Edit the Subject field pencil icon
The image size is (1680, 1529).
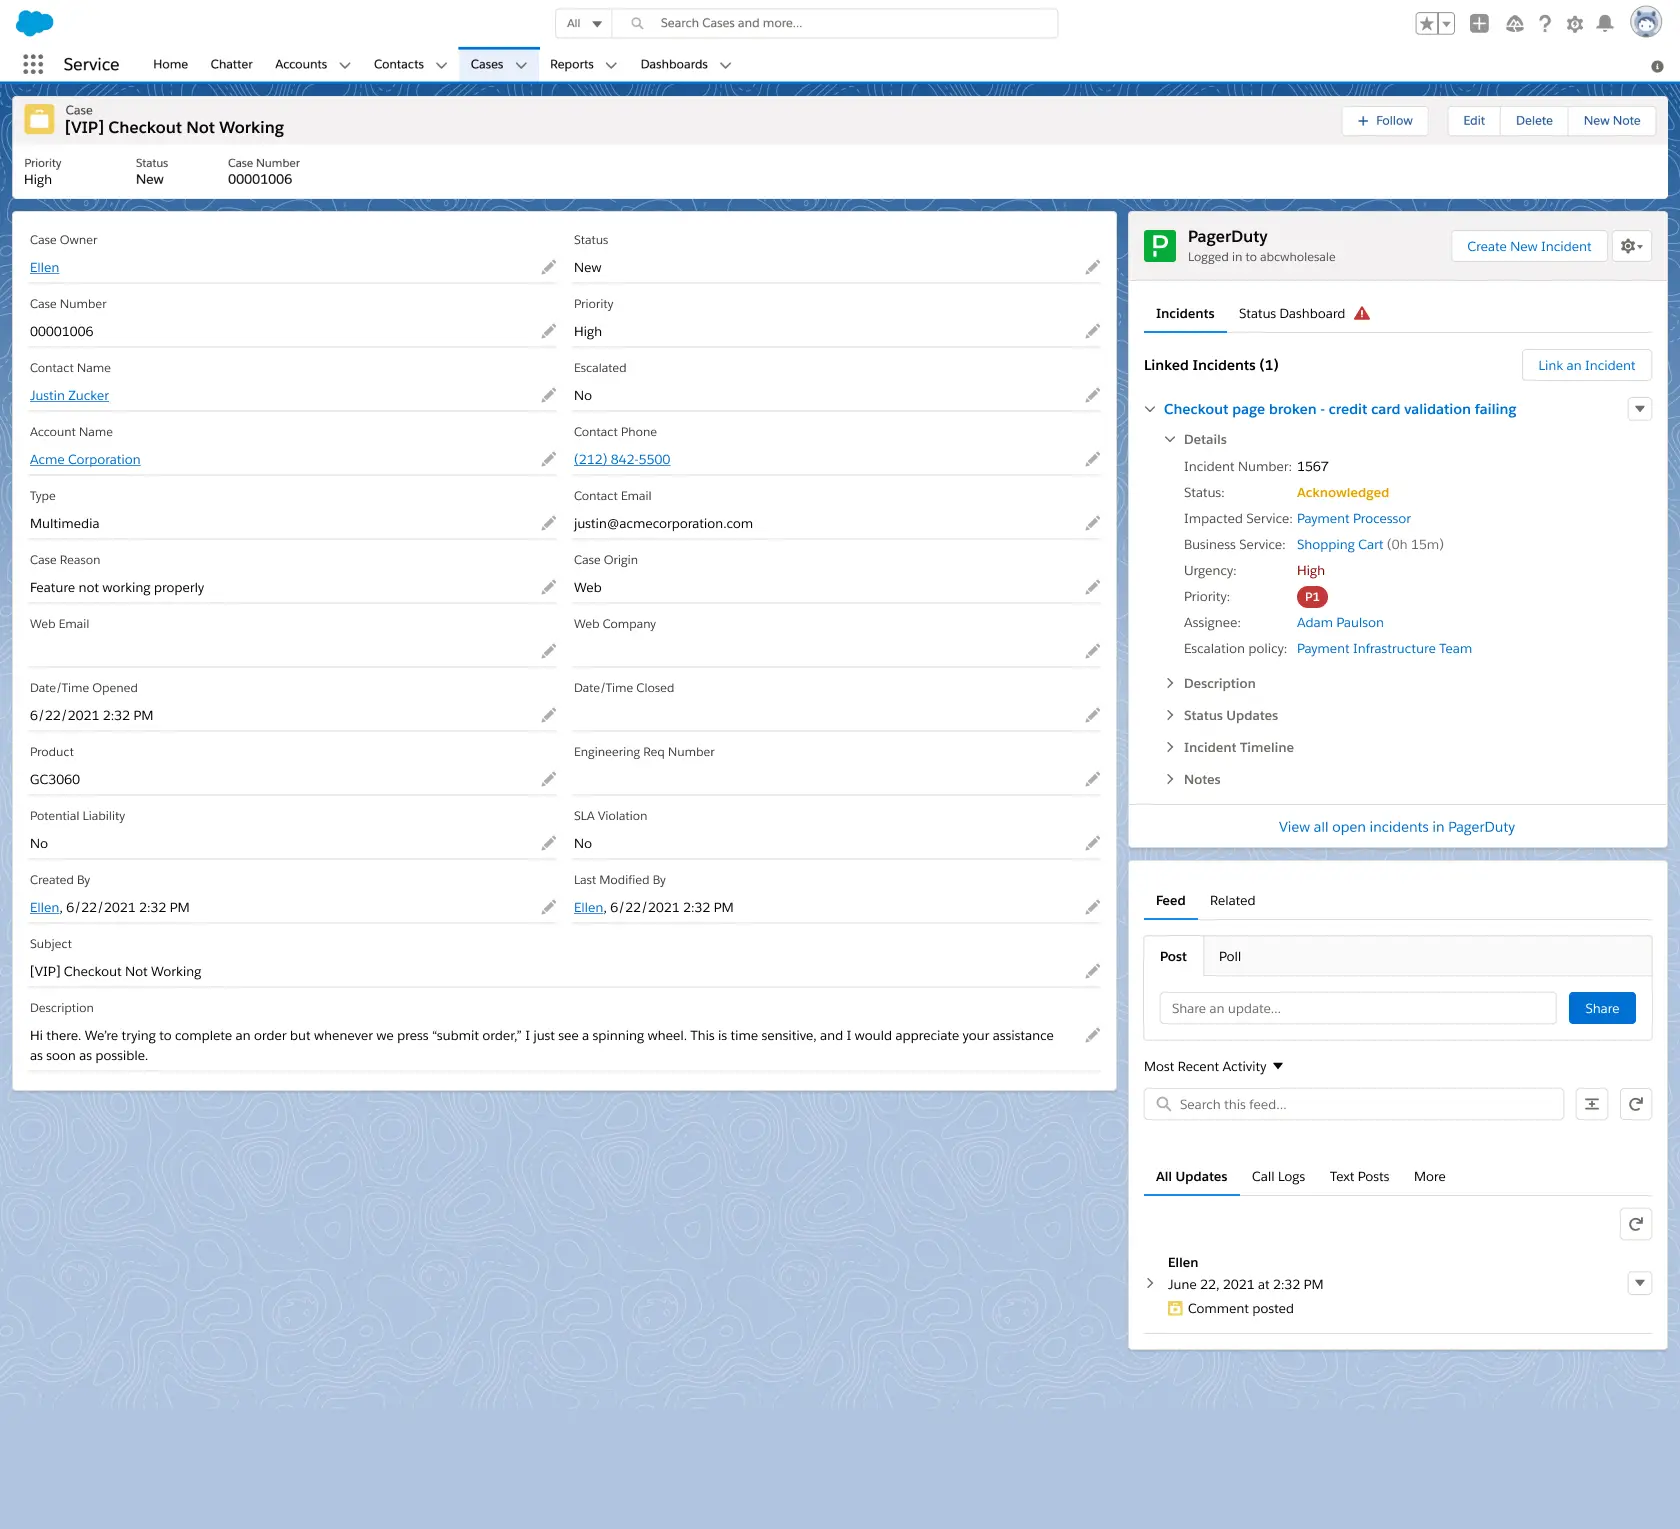(x=1092, y=971)
